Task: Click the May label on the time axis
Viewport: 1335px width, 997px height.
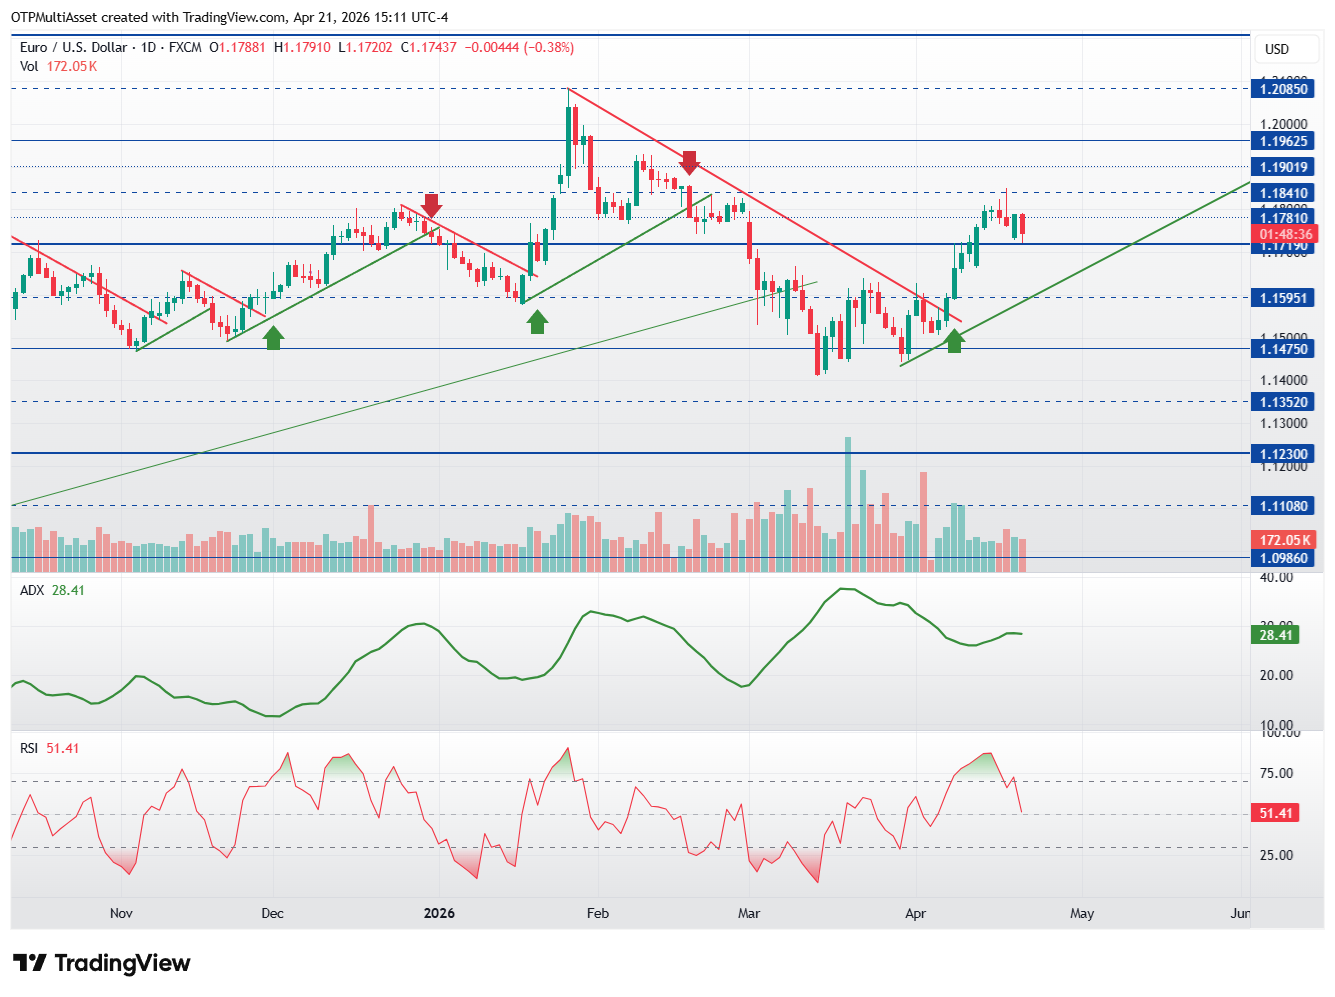Action: (x=1082, y=913)
